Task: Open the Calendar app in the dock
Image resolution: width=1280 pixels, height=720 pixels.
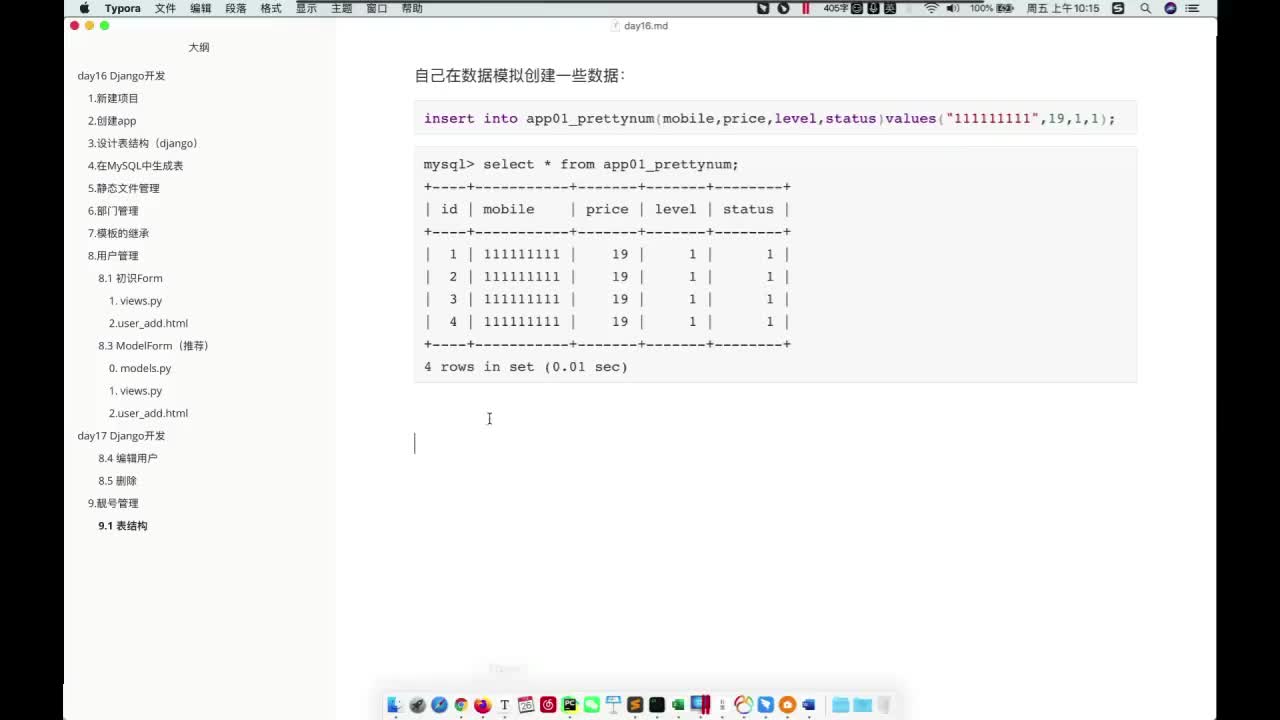Action: coord(526,705)
